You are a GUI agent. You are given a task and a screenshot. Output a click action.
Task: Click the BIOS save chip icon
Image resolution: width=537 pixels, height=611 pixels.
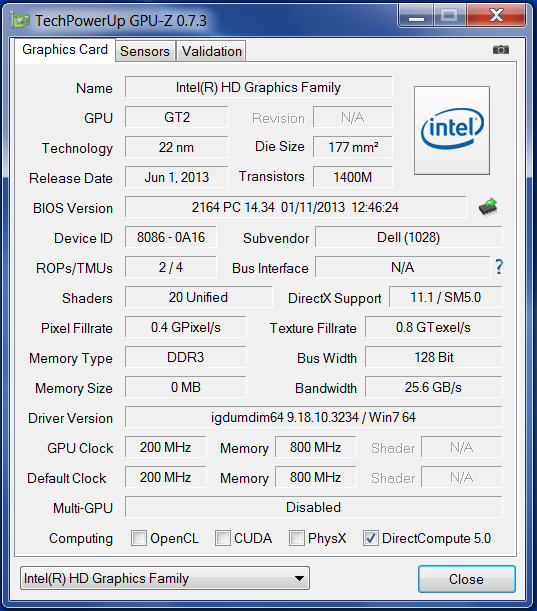point(488,207)
